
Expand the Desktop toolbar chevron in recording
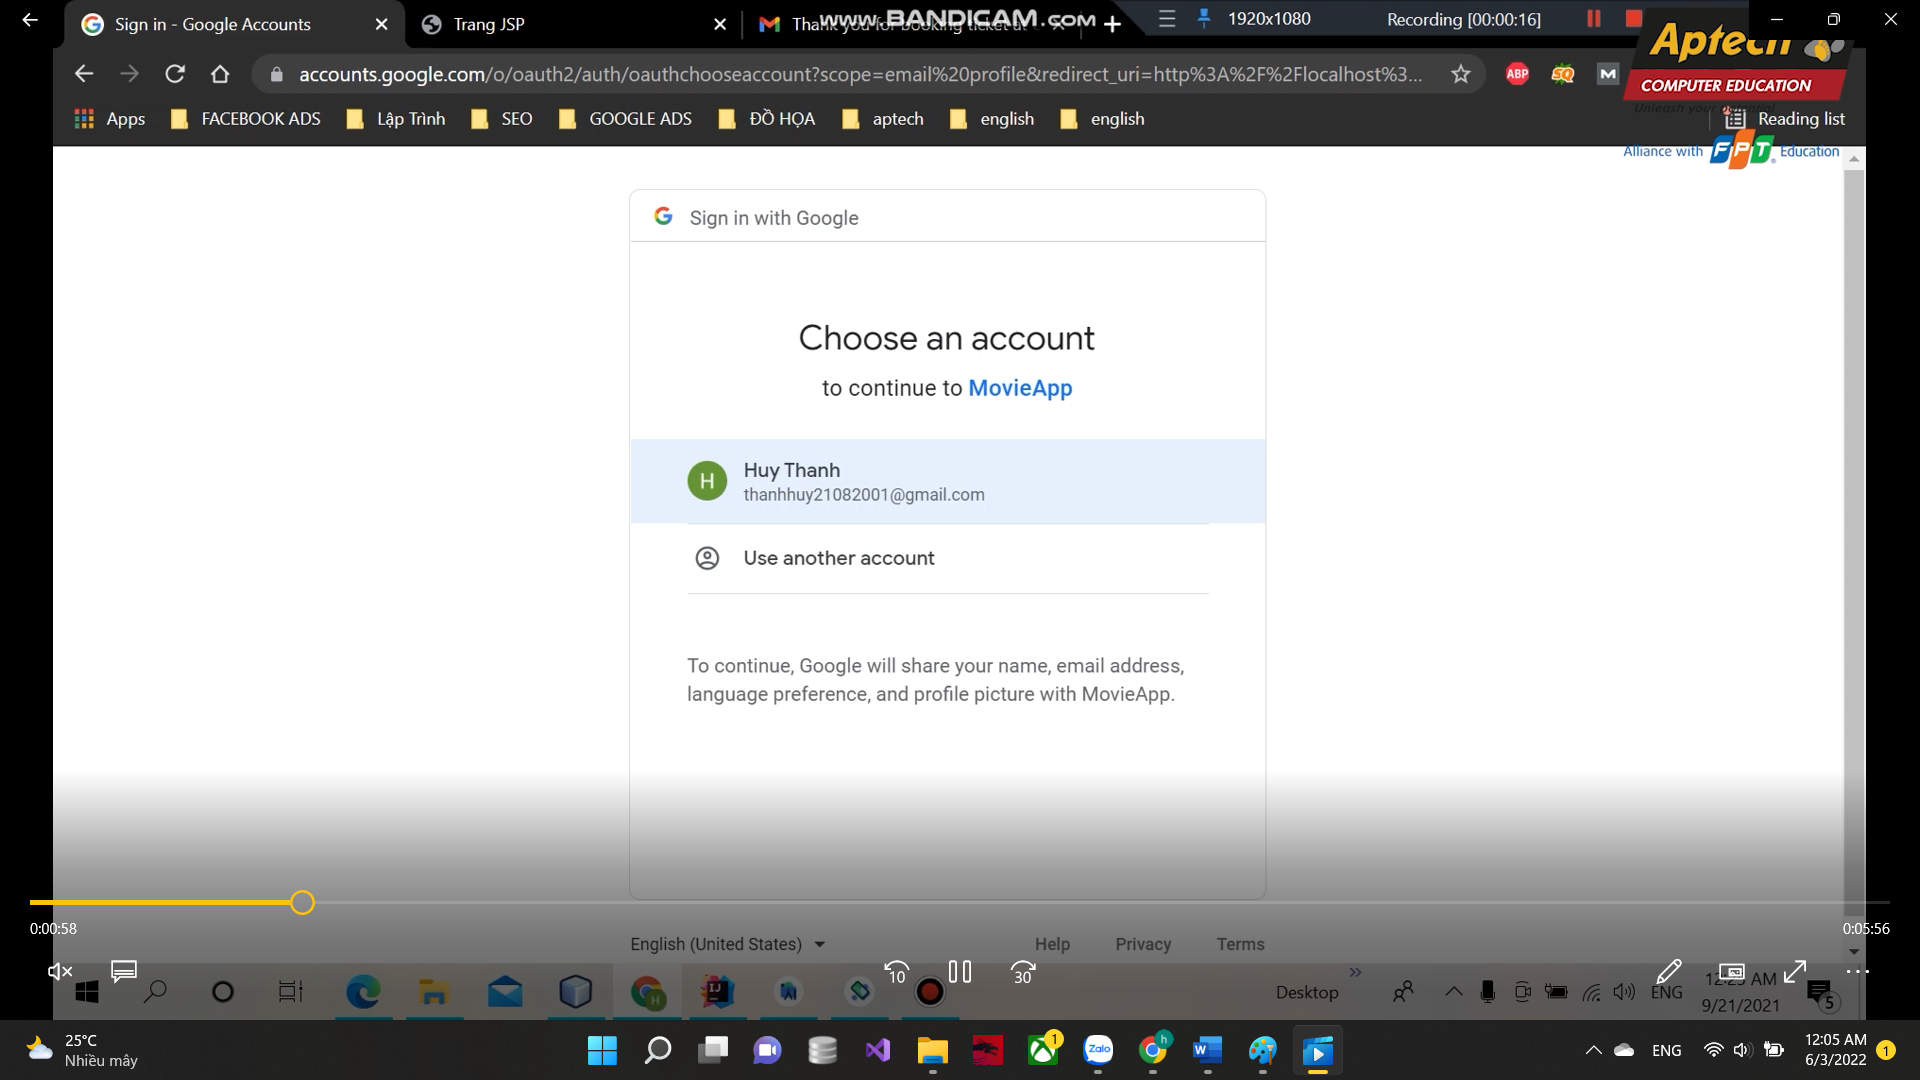point(1355,972)
